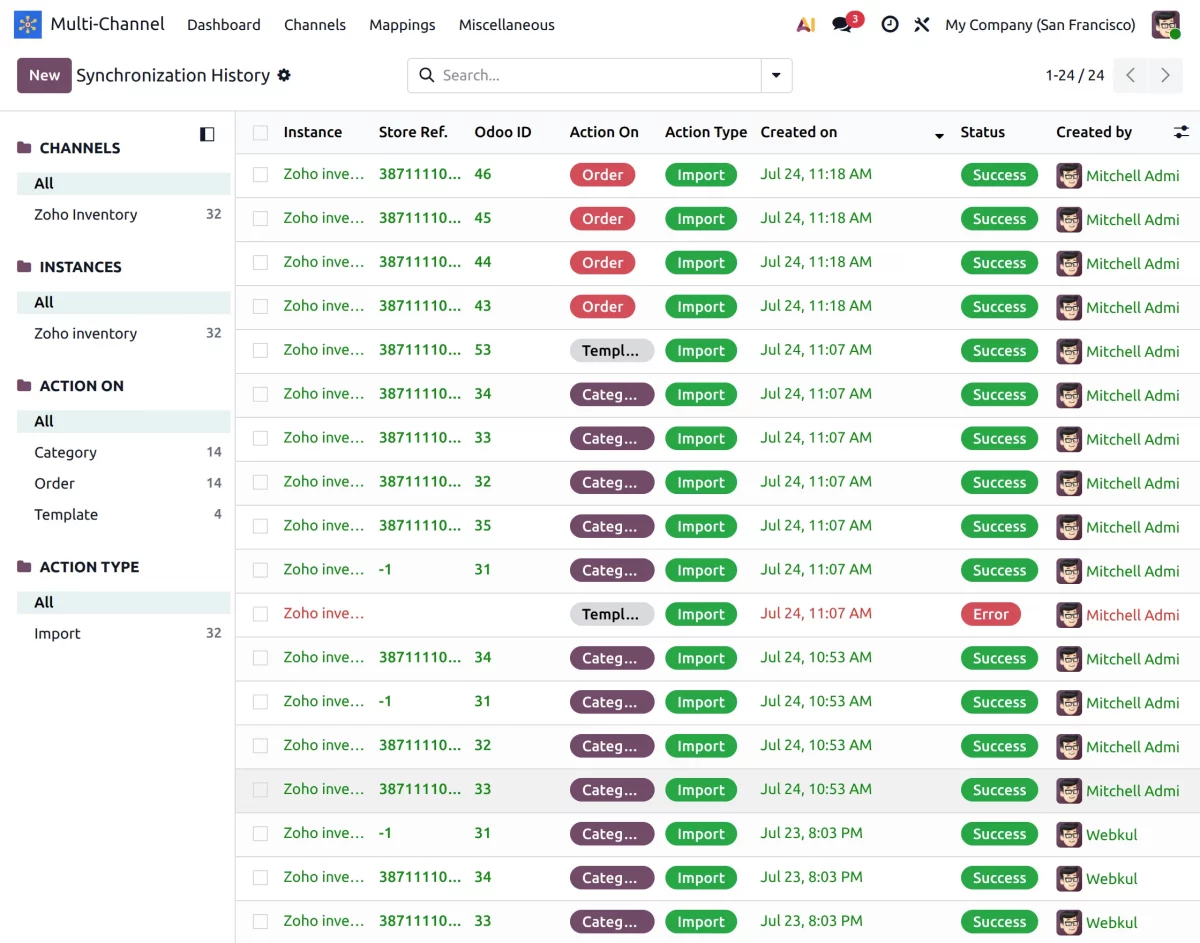Sort by the Status column header

tap(983, 132)
